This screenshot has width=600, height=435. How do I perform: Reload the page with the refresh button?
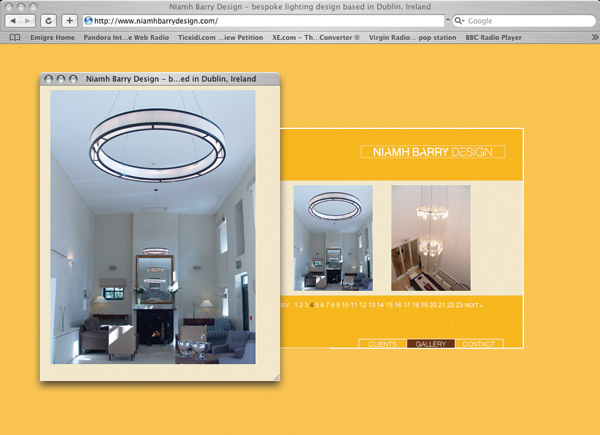[x=49, y=21]
